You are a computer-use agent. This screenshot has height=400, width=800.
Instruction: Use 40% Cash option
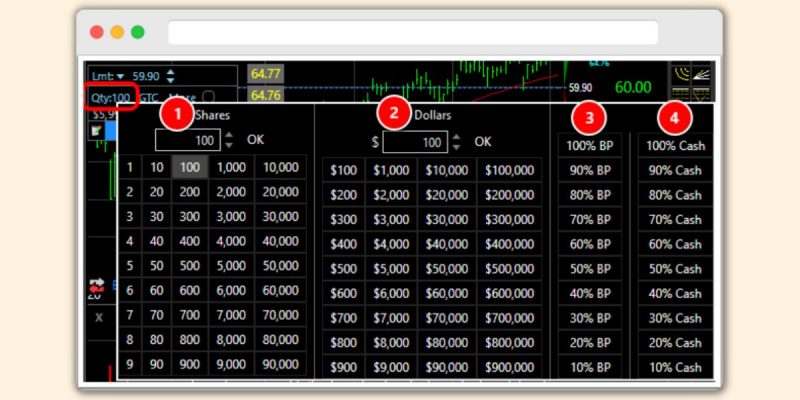[x=675, y=293]
